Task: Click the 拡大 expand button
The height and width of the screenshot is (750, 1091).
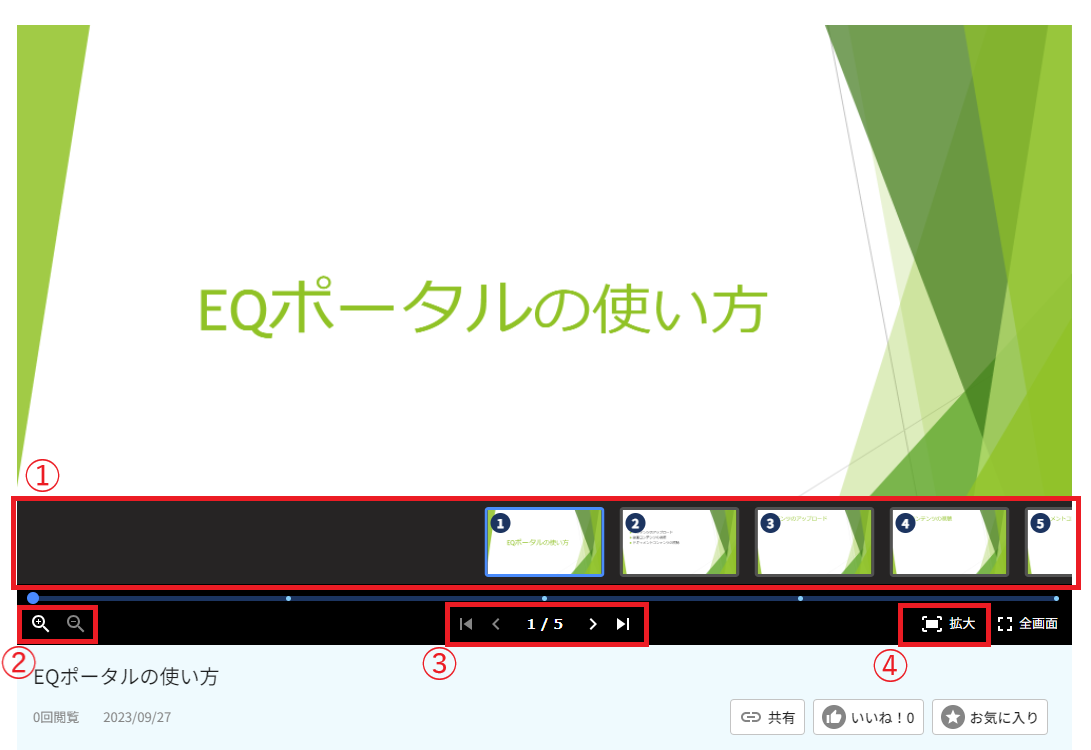Action: (948, 624)
